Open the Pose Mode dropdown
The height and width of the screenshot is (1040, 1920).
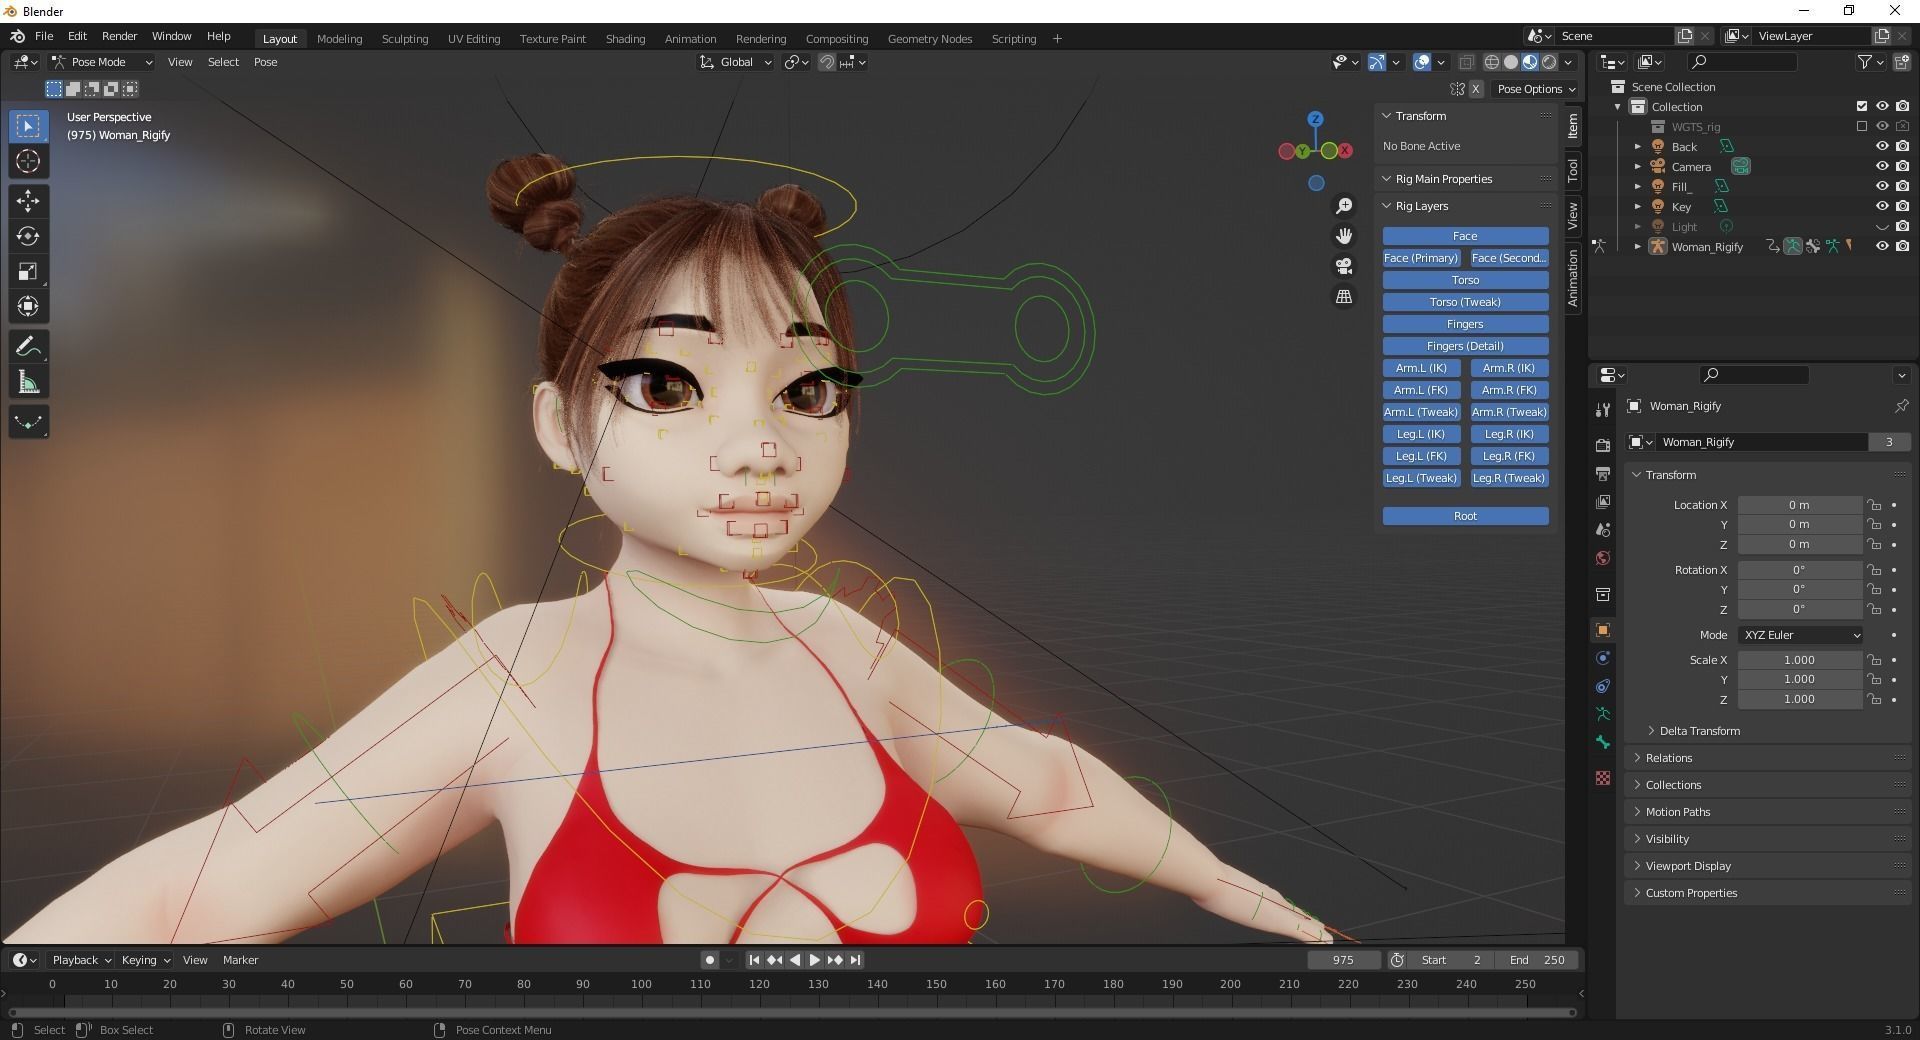coord(102,62)
